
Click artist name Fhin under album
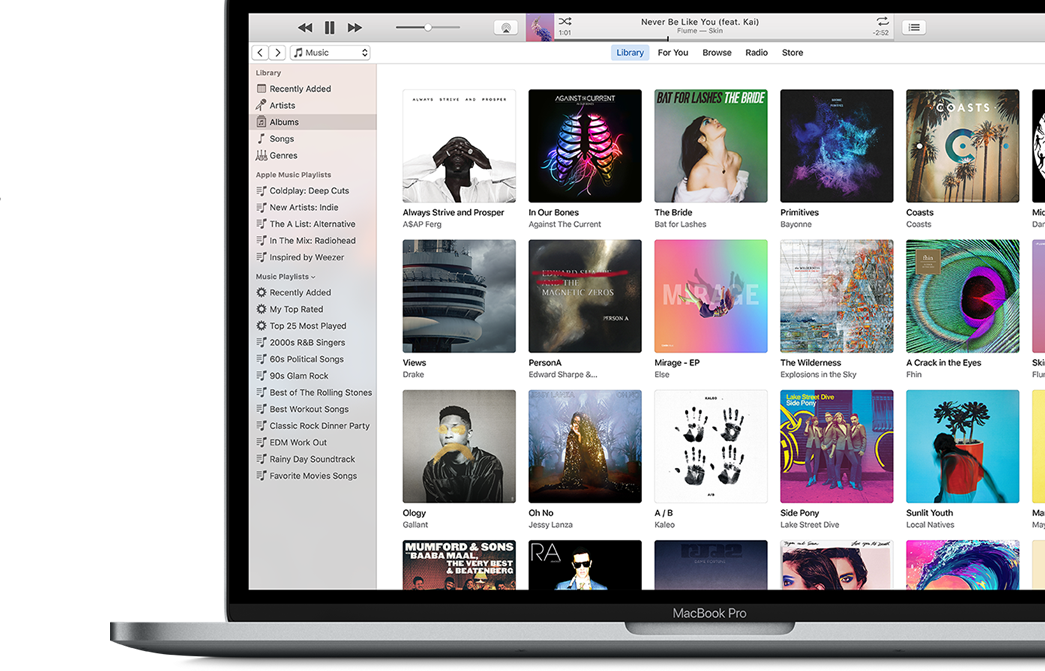(x=914, y=374)
